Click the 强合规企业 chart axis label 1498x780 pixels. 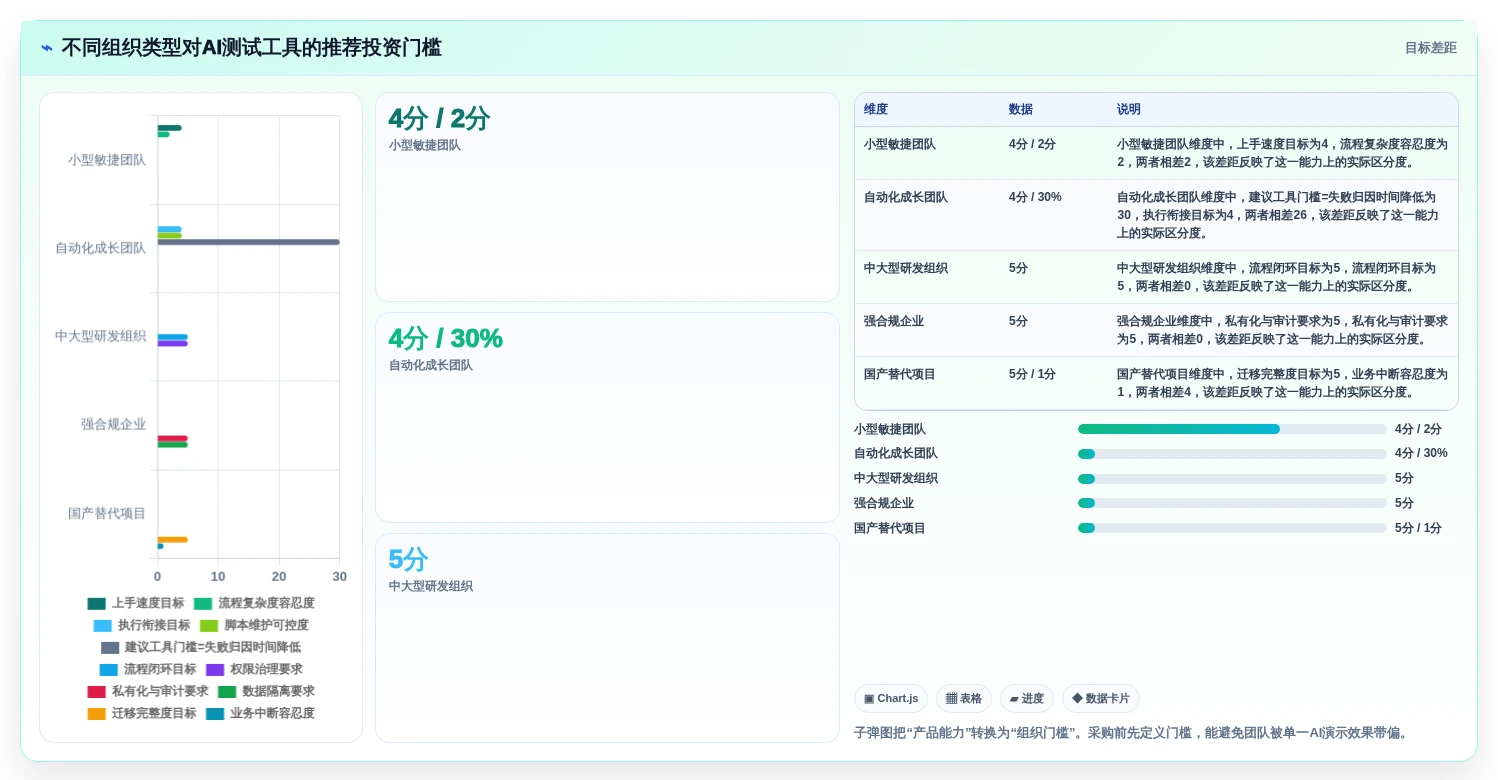[x=114, y=424]
